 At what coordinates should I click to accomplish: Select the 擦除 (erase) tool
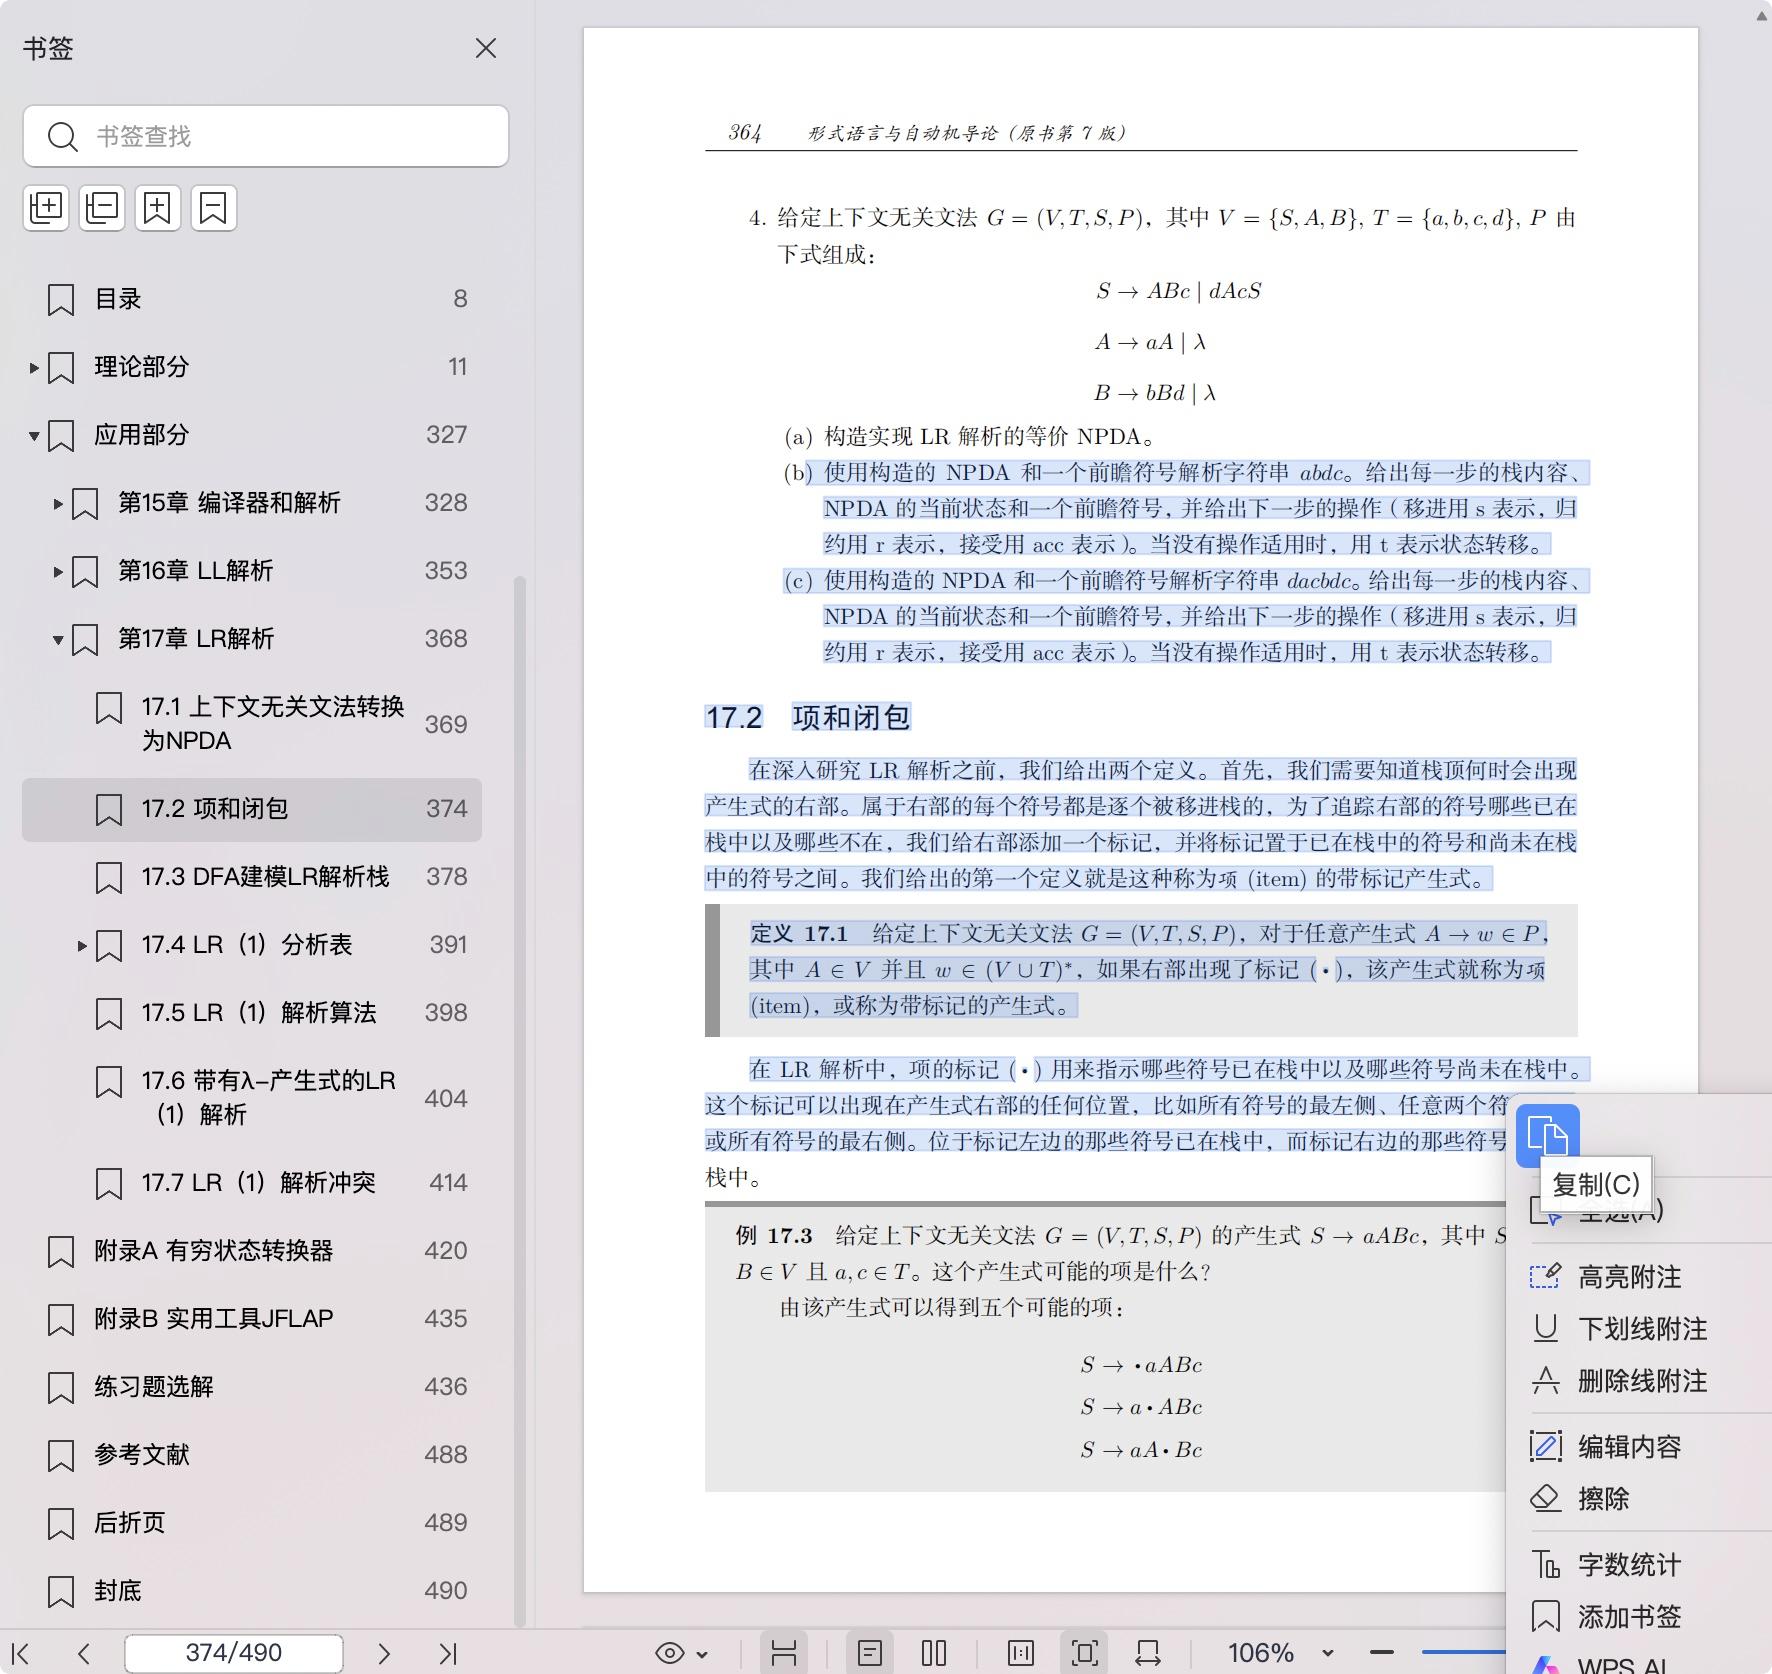click(x=1604, y=1499)
